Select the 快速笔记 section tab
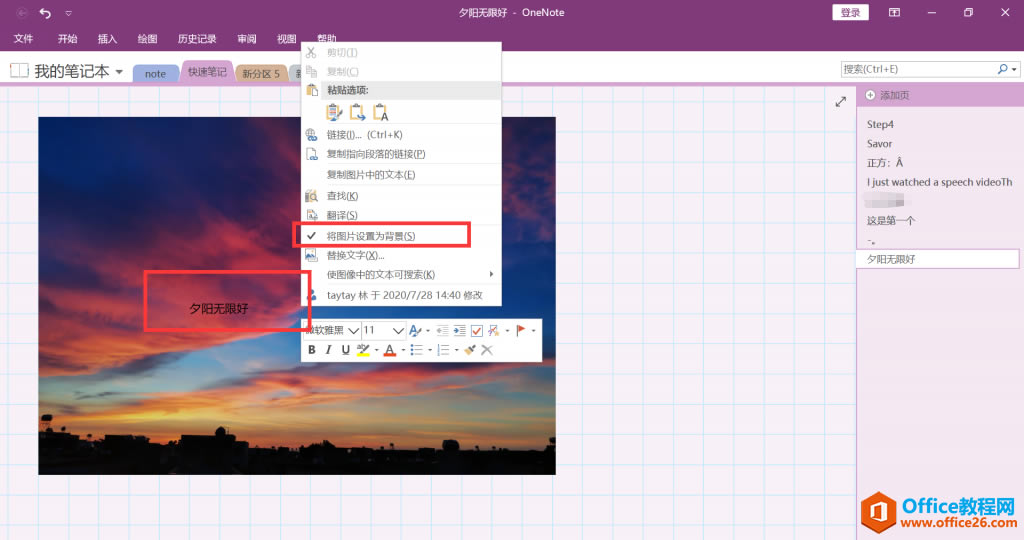 206,72
